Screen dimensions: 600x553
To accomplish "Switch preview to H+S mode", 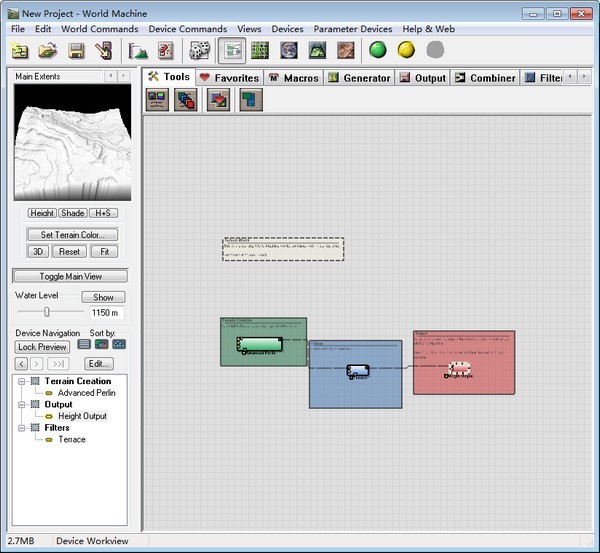I will point(101,213).
